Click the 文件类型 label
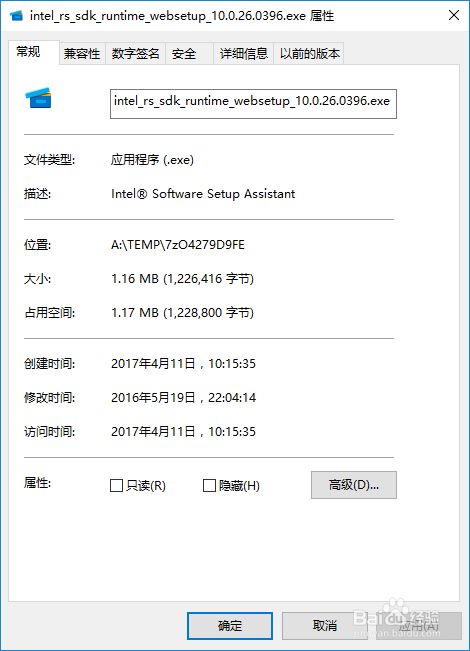The width and height of the screenshot is (470, 651). tap(49, 159)
